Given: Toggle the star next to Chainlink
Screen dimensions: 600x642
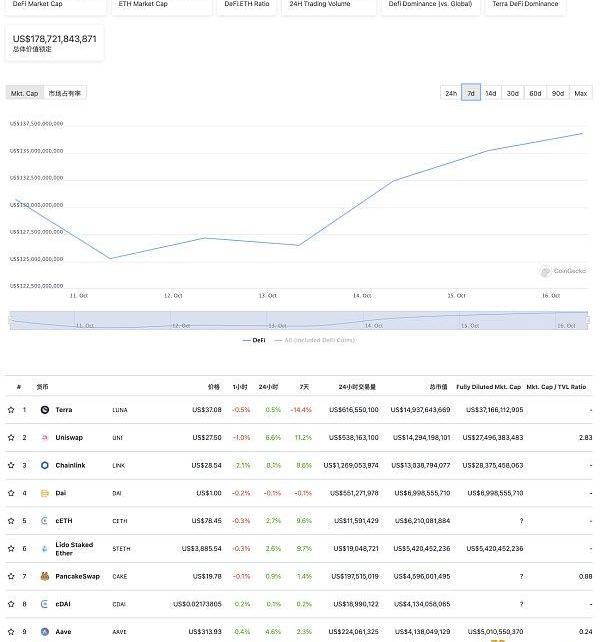Looking at the screenshot, I should [11, 465].
